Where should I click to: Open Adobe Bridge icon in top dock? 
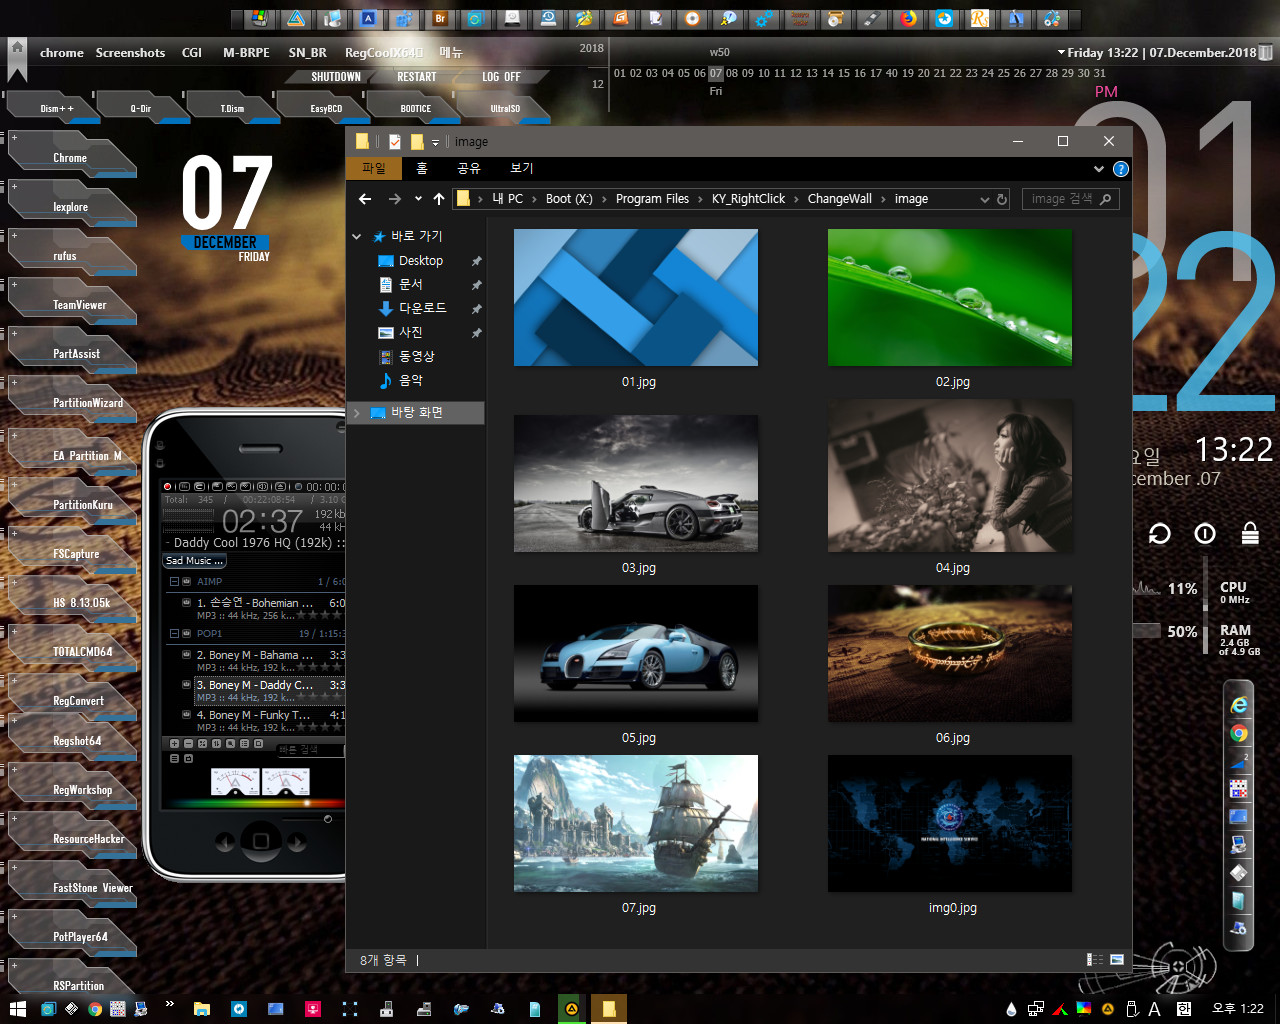pyautogui.click(x=440, y=18)
